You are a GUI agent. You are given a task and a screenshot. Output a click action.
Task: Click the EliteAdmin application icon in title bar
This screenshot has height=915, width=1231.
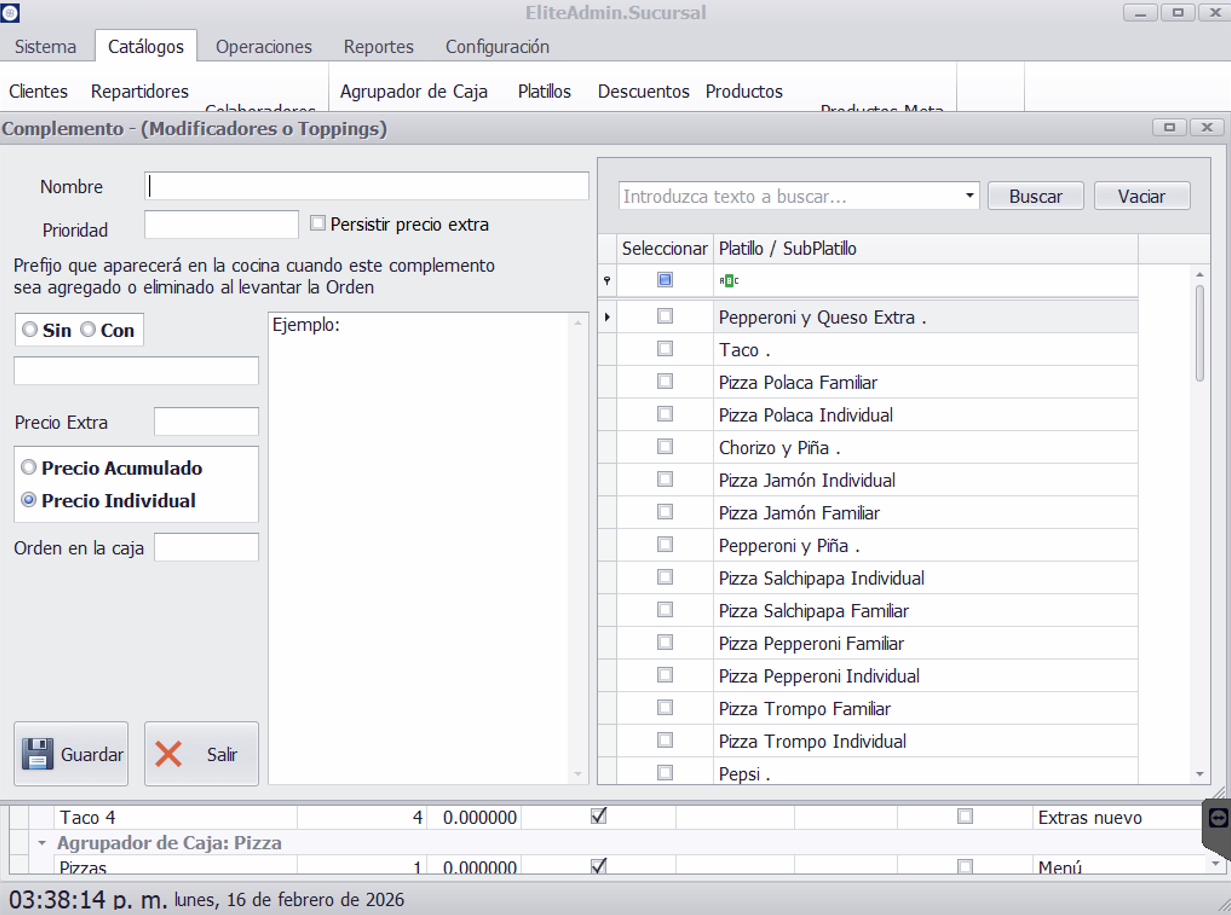(10, 13)
